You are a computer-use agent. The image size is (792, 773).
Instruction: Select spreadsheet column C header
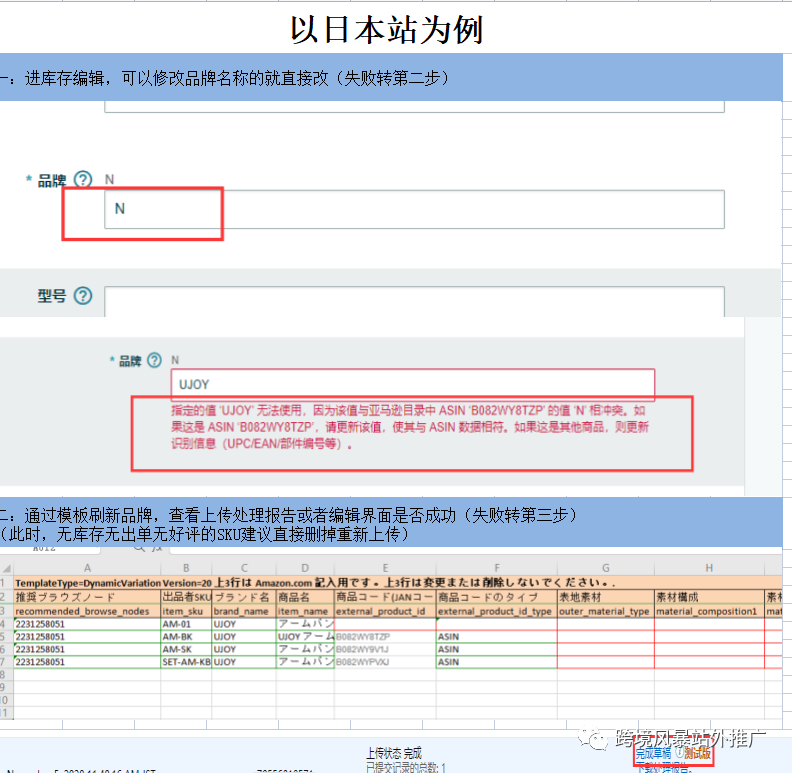point(244,568)
